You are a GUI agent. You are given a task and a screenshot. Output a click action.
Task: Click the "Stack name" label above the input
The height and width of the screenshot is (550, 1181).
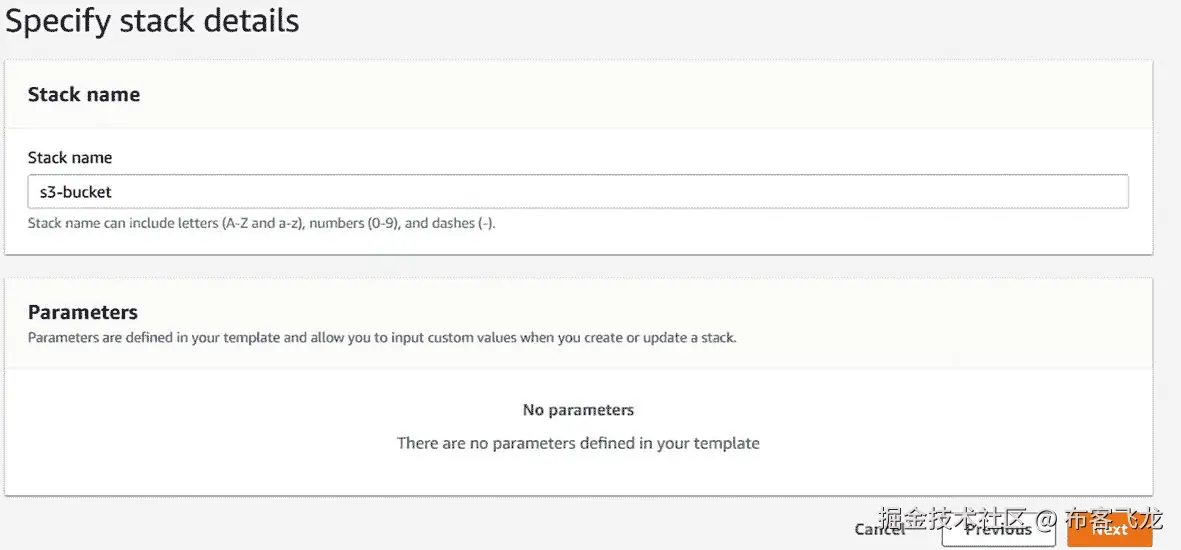pyautogui.click(x=70, y=157)
